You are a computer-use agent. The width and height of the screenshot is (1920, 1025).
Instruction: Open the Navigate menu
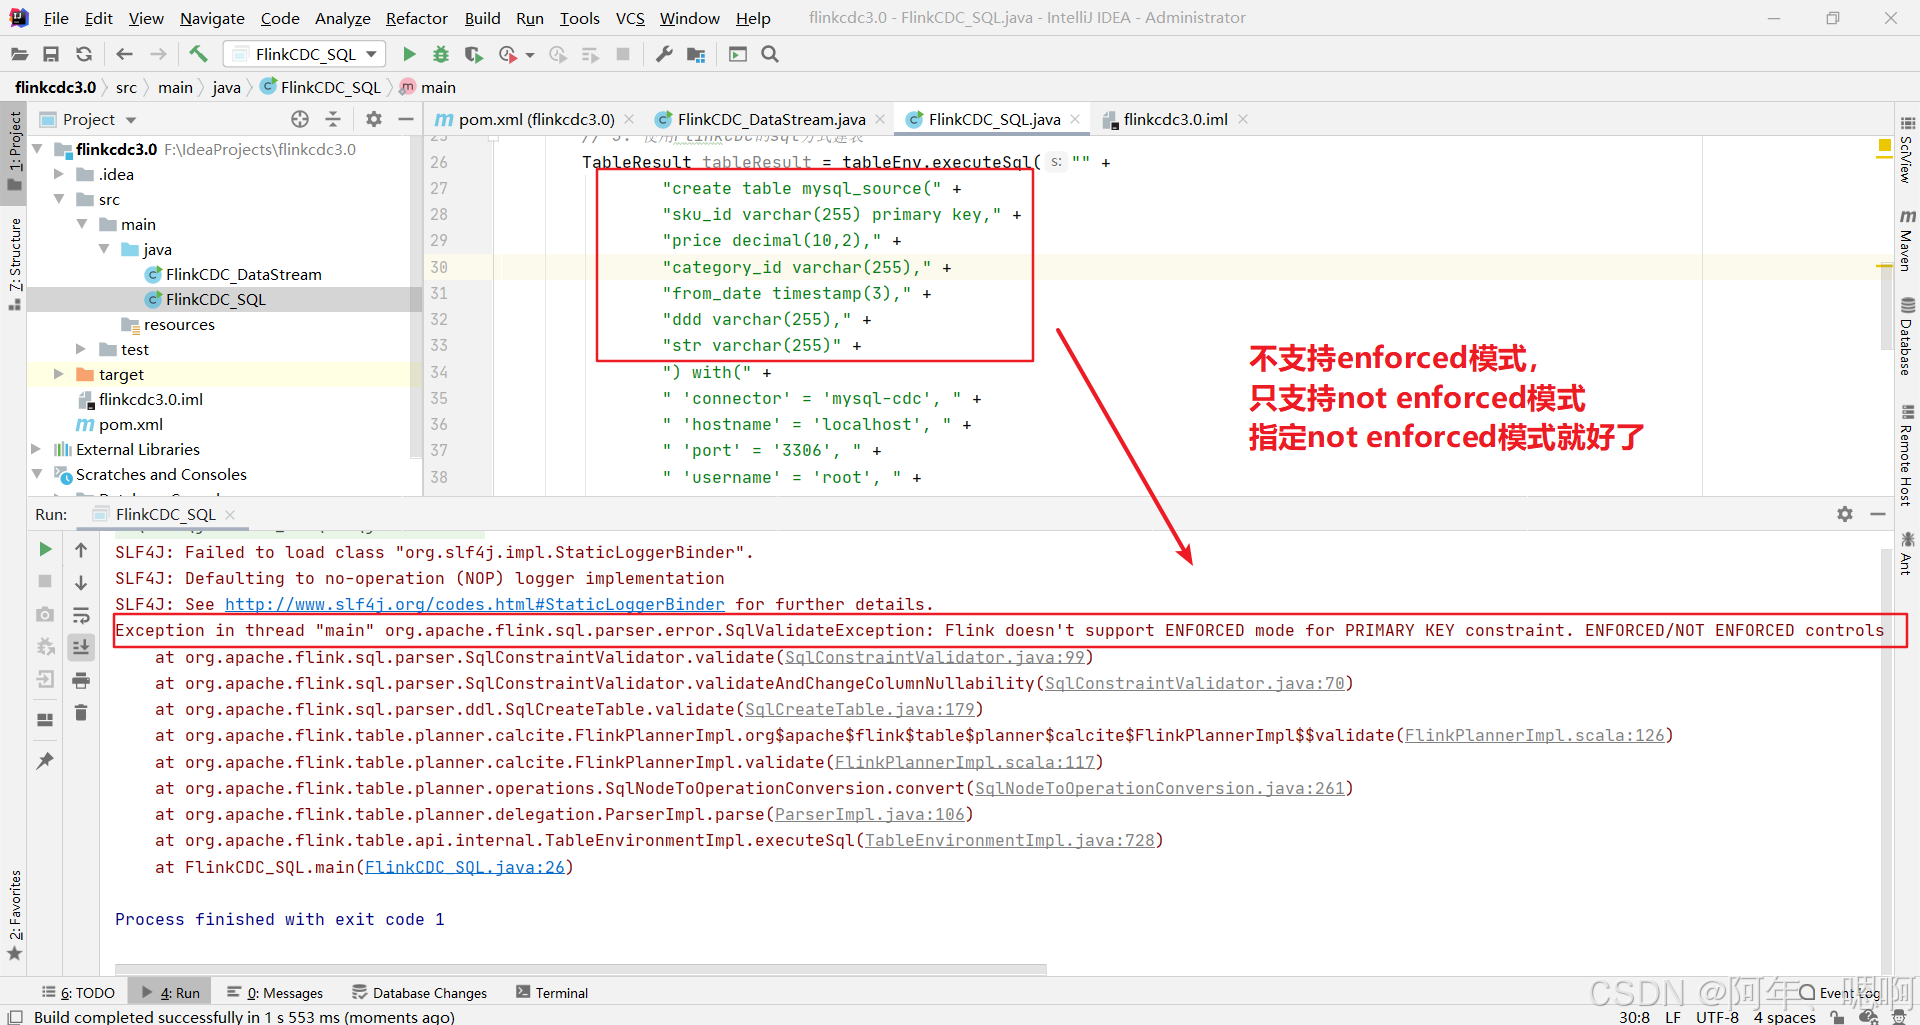tap(212, 18)
